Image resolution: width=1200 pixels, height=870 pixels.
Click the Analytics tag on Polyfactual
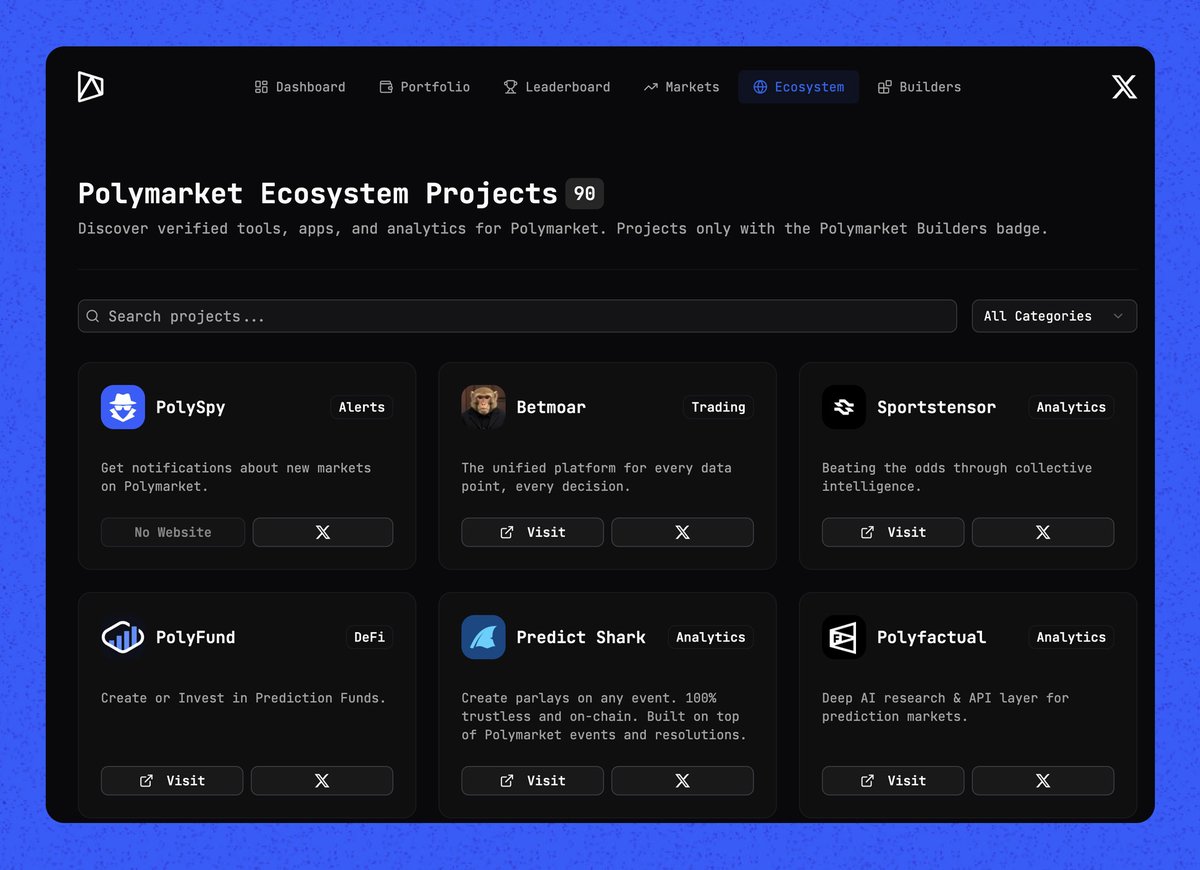pos(1071,637)
